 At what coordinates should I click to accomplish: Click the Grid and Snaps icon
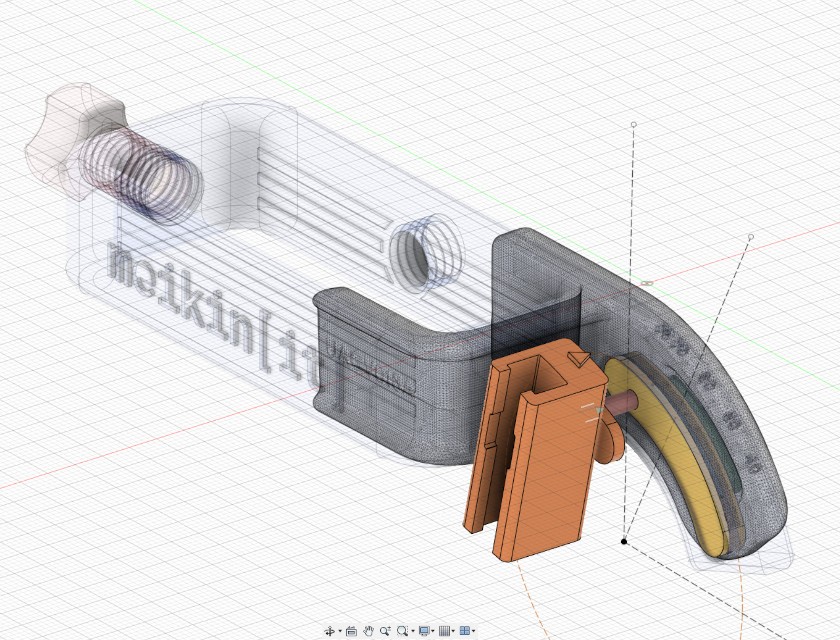[444, 631]
